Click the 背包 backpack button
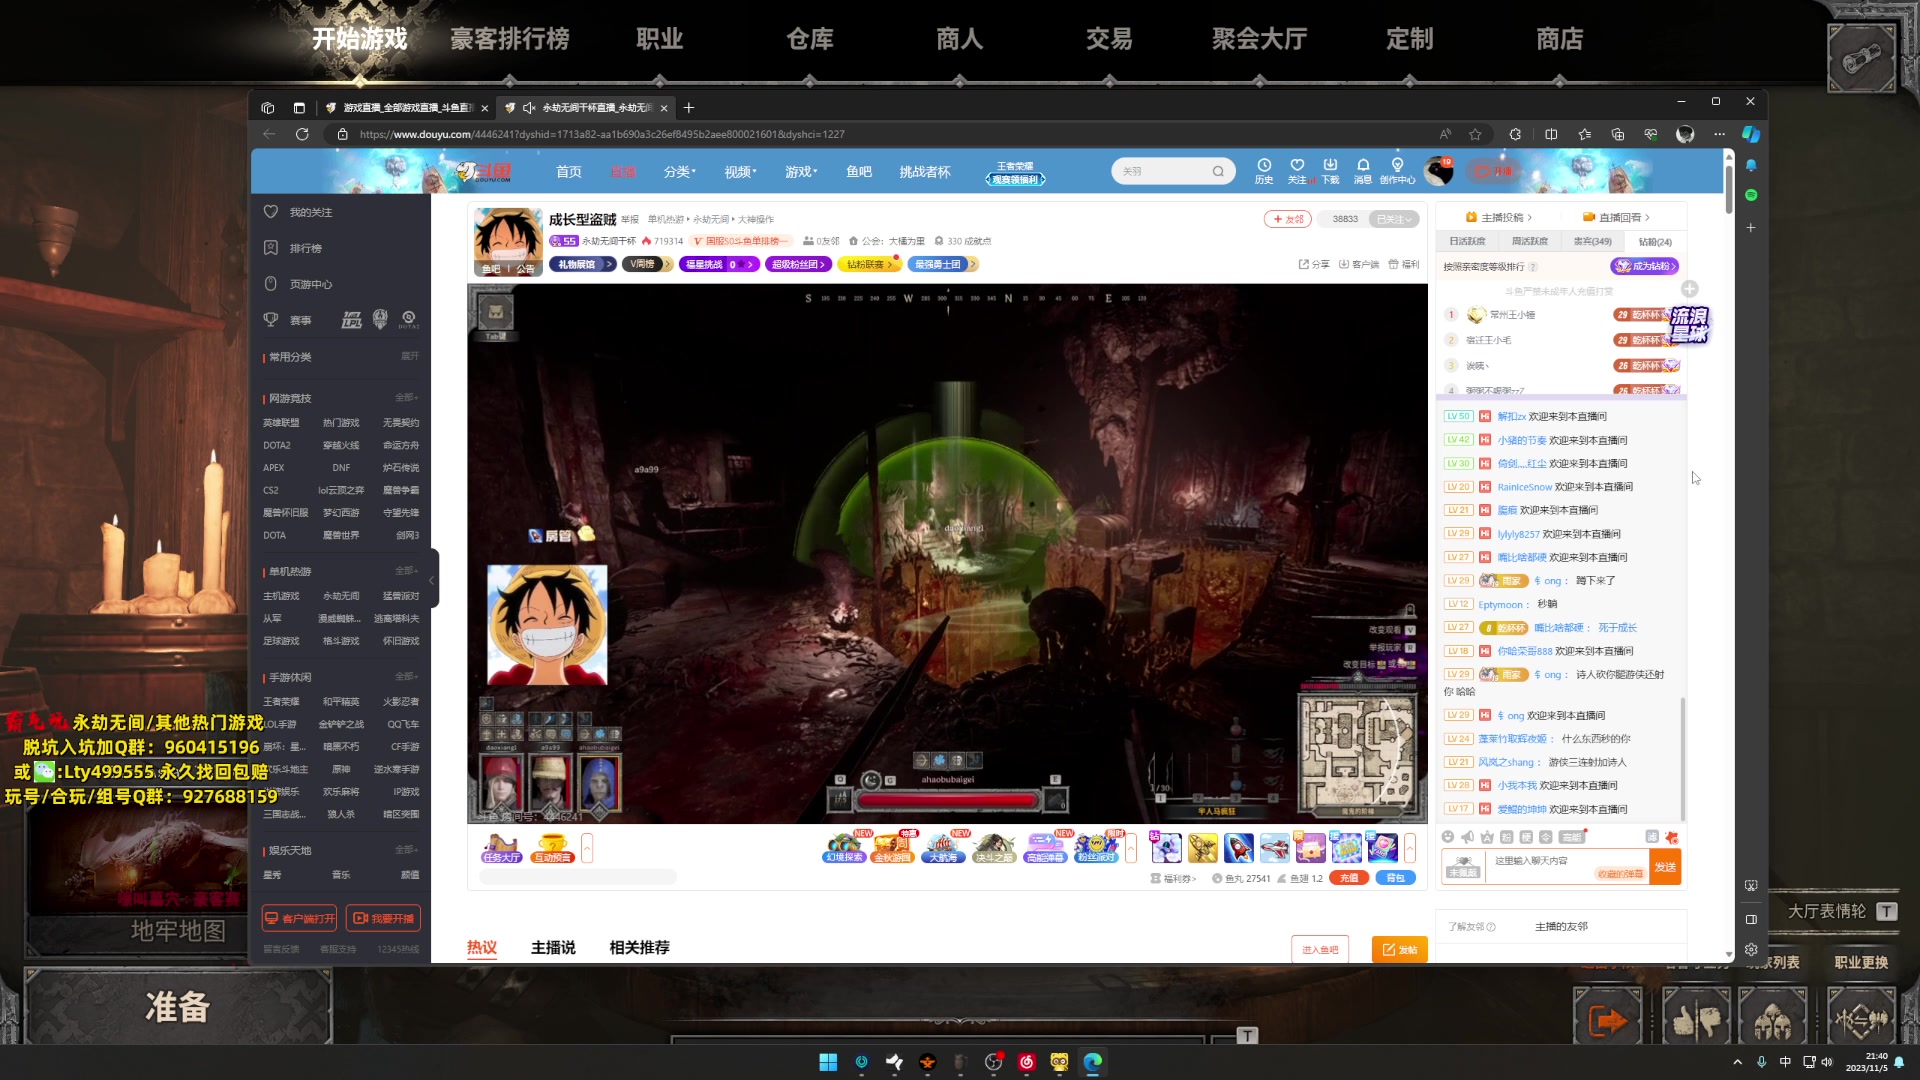 [x=1394, y=878]
